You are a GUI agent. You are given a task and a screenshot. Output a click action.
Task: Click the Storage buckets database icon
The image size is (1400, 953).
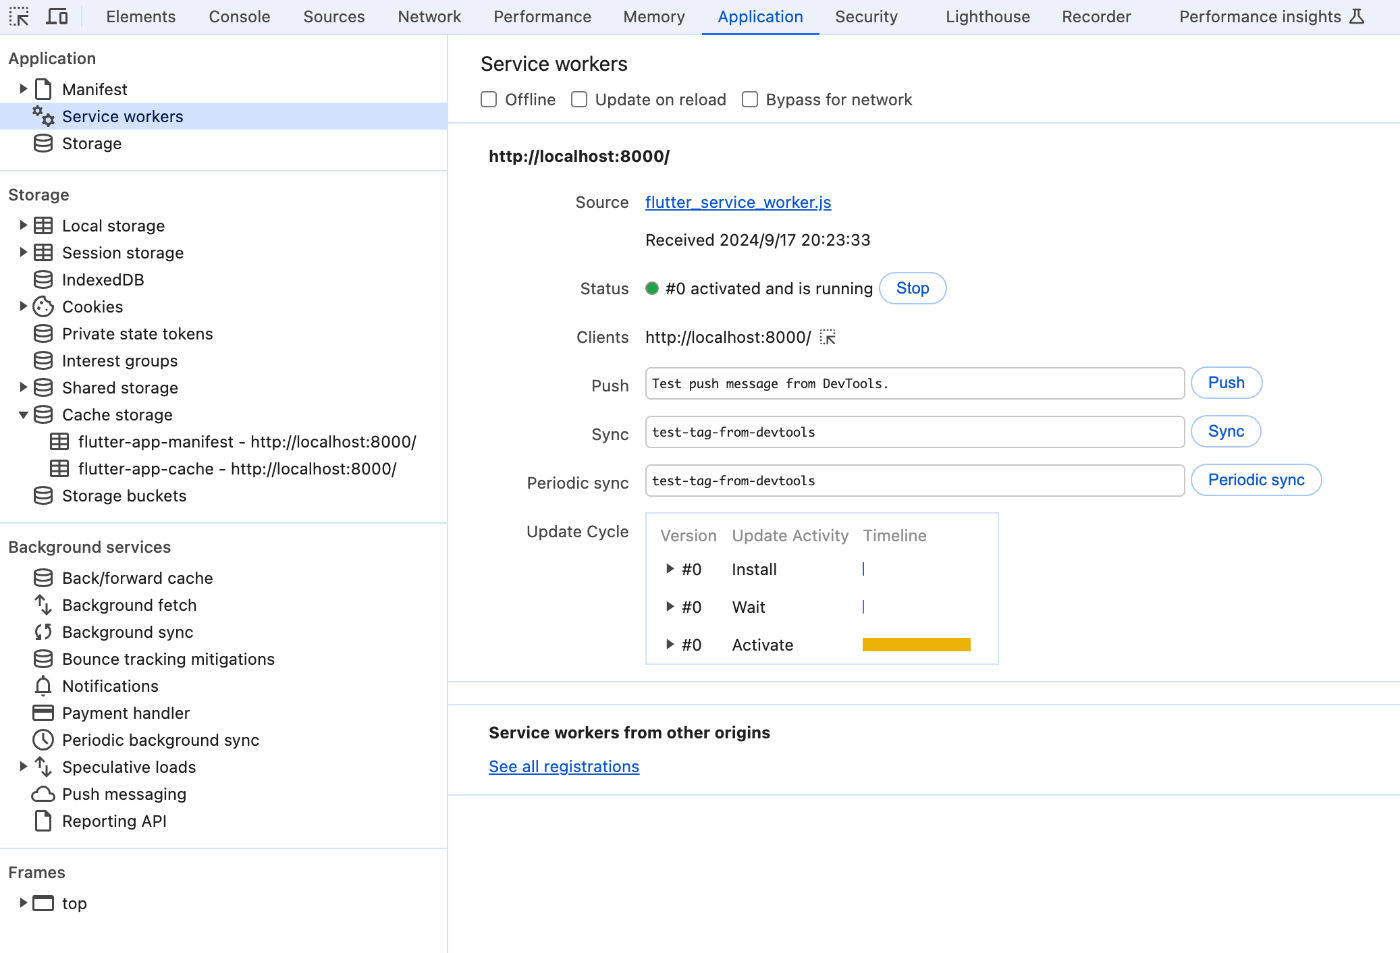click(x=43, y=496)
